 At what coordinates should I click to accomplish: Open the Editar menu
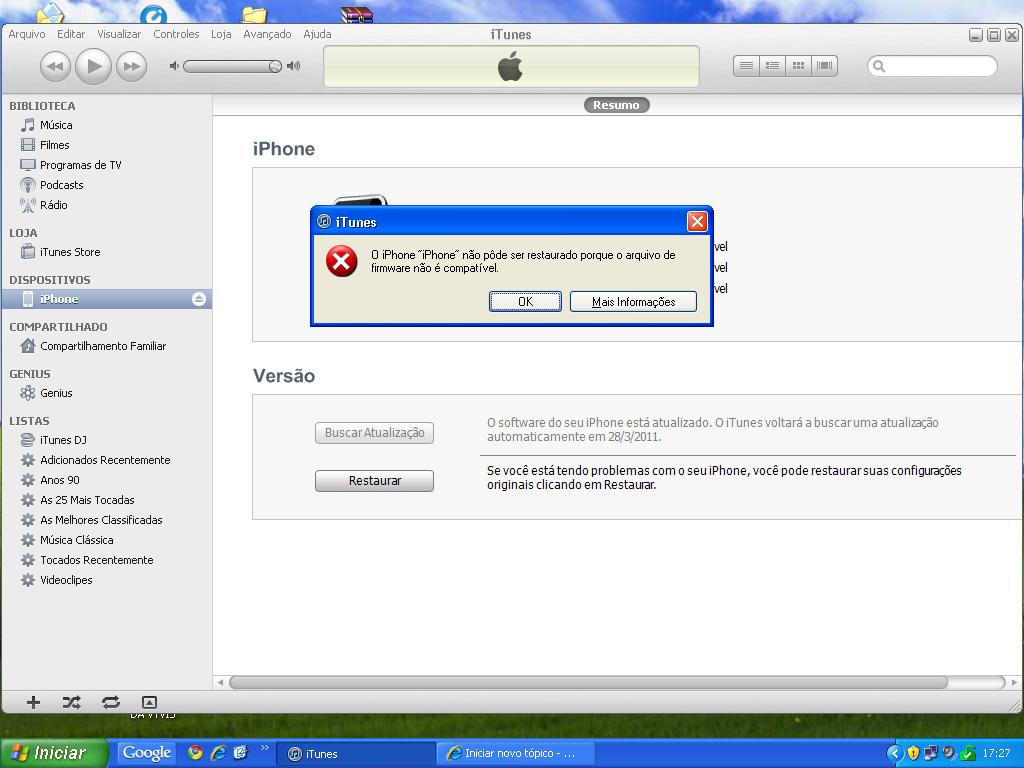tap(71, 34)
